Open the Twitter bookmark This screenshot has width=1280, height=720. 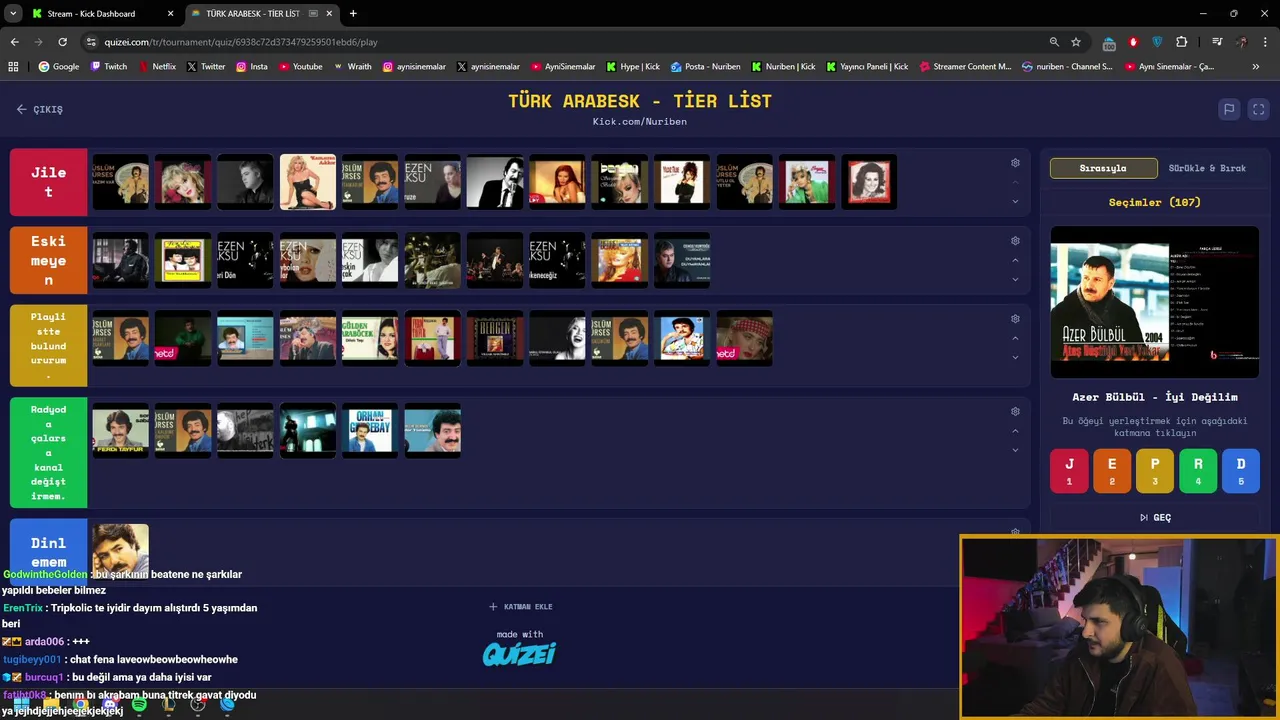point(206,67)
